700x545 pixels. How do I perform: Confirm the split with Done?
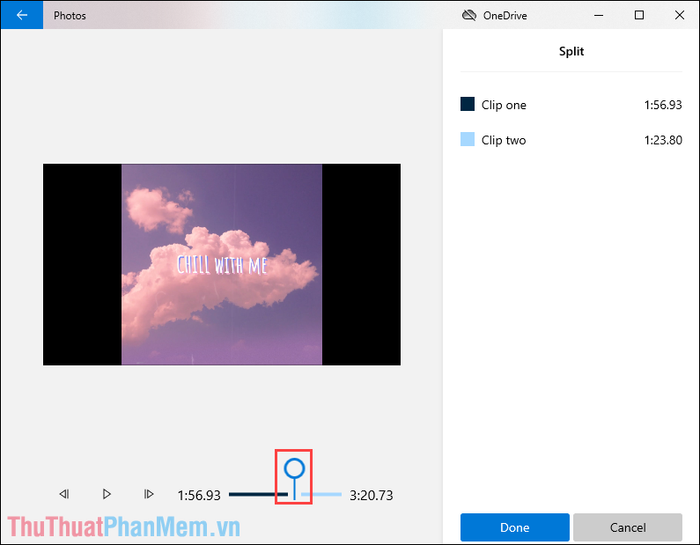(515, 528)
